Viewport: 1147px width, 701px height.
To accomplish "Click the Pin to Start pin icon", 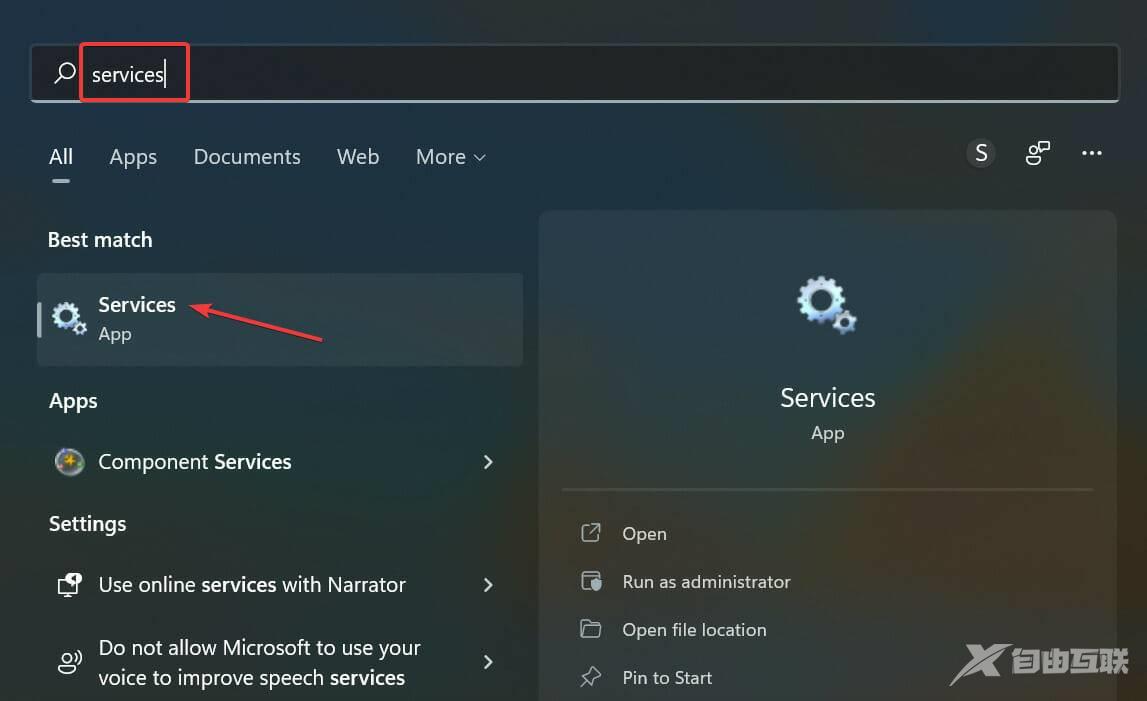I will point(590,677).
